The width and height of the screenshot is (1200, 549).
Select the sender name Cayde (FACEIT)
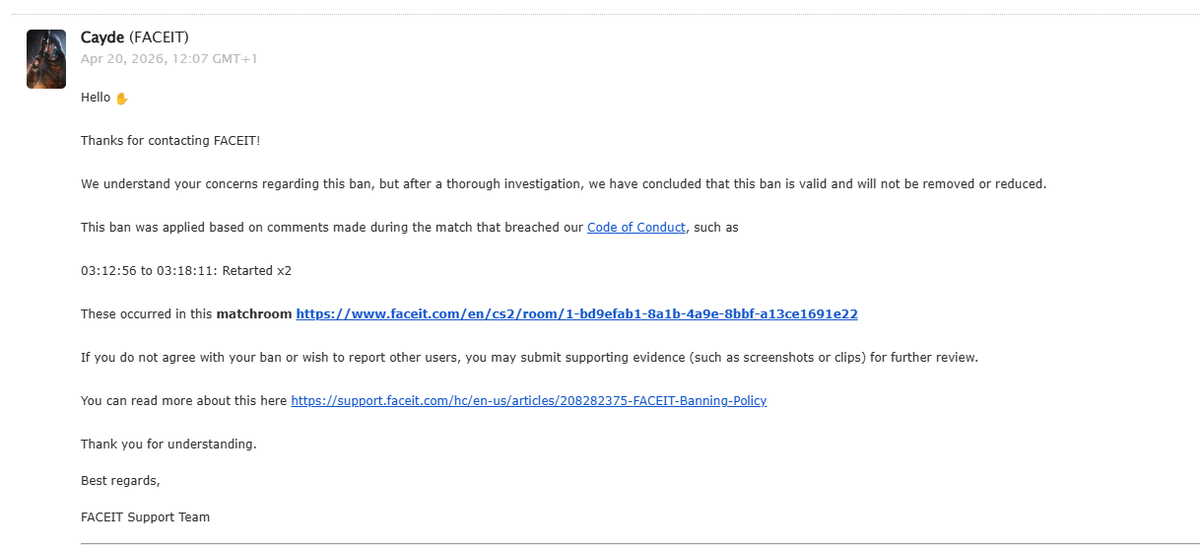tap(135, 37)
